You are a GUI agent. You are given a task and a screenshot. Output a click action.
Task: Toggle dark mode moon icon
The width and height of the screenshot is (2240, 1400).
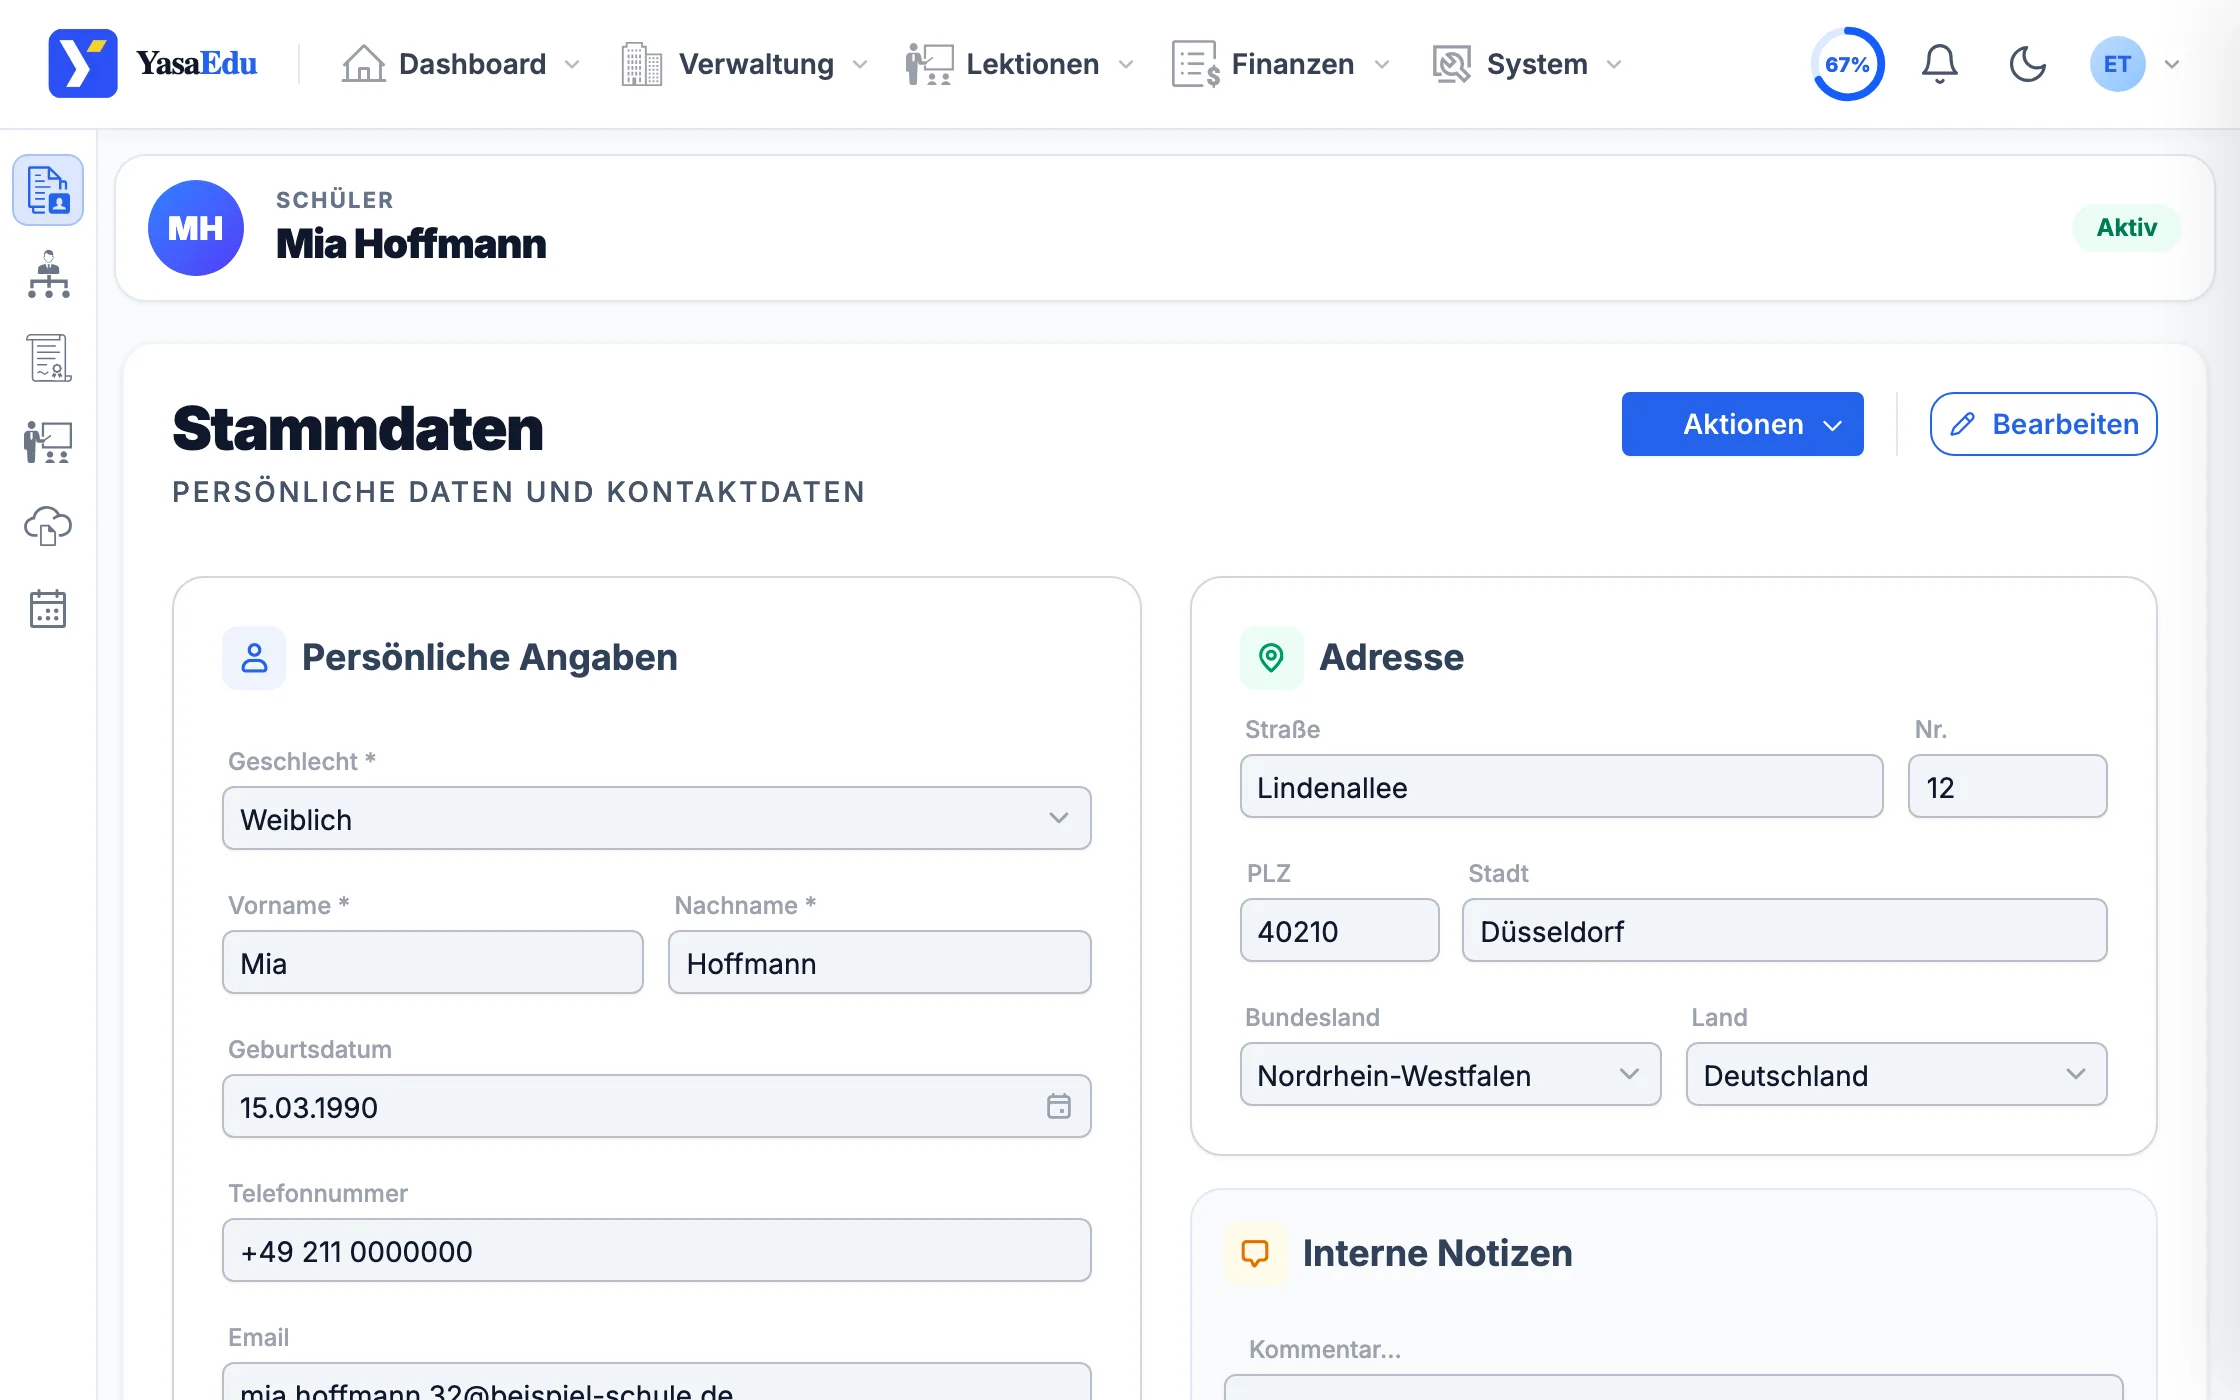click(2027, 64)
